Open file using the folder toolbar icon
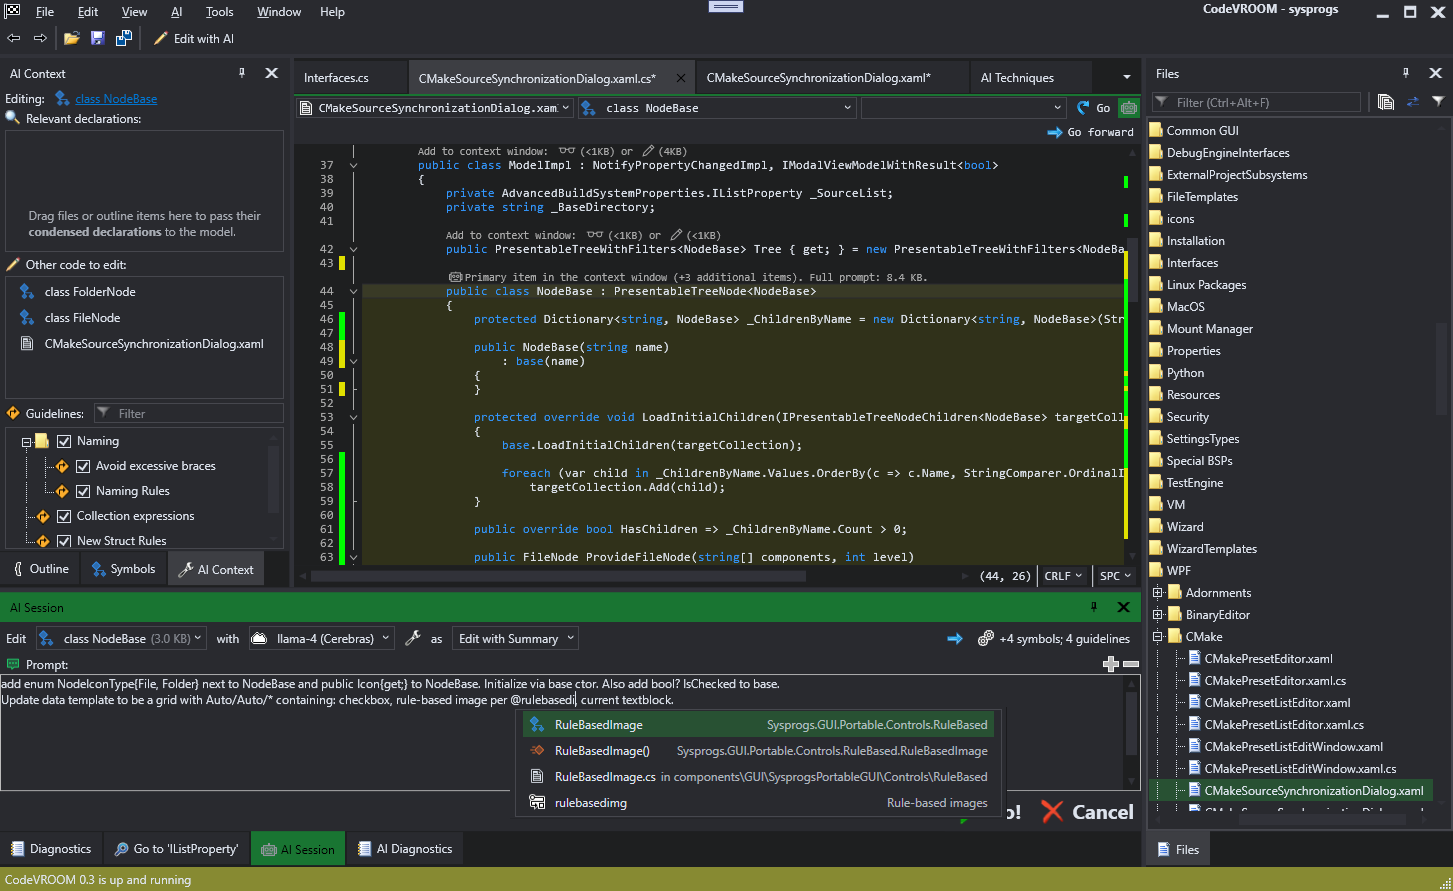Screen dimensions: 1453x891 [x=71, y=38]
